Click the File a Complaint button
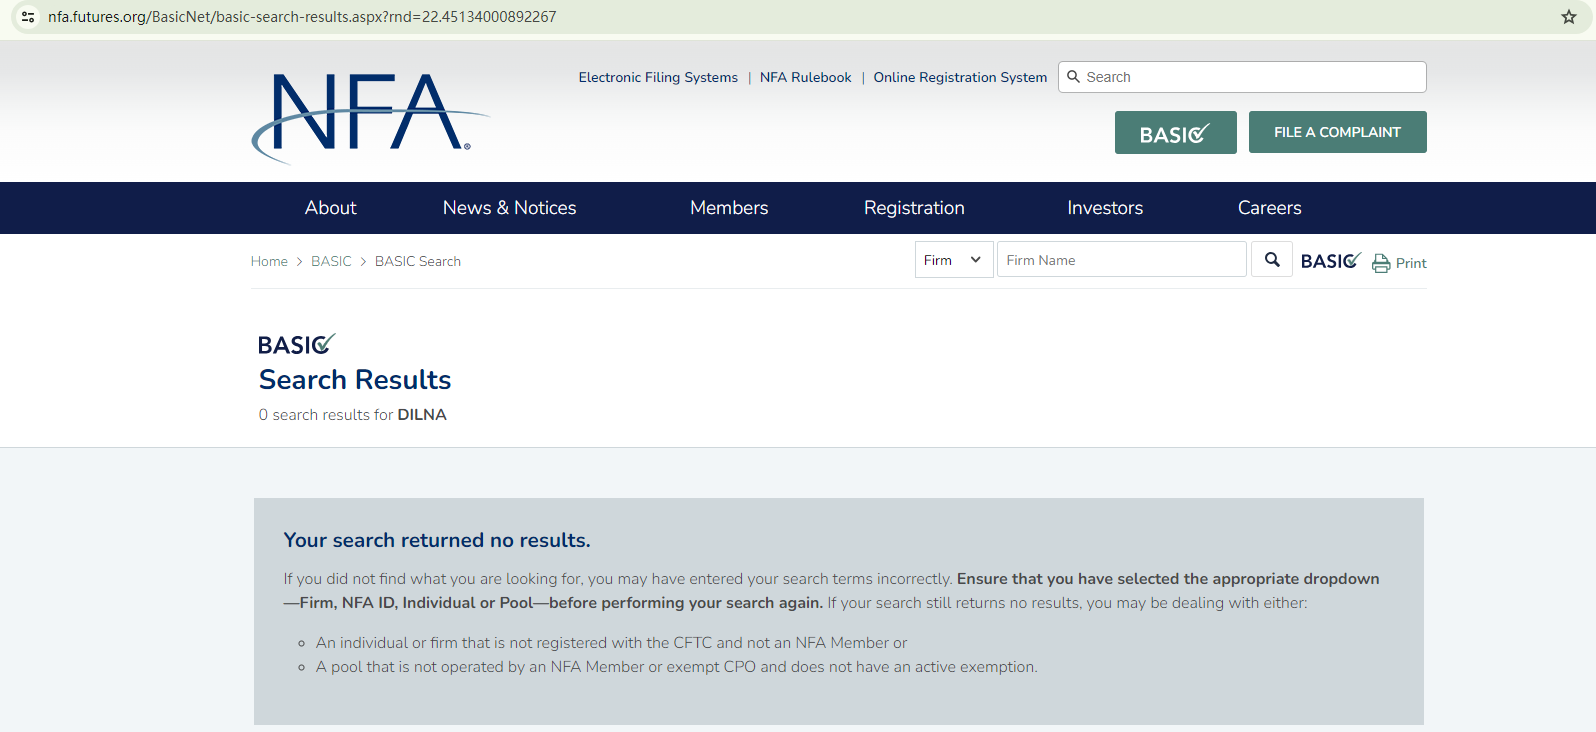 (x=1338, y=132)
